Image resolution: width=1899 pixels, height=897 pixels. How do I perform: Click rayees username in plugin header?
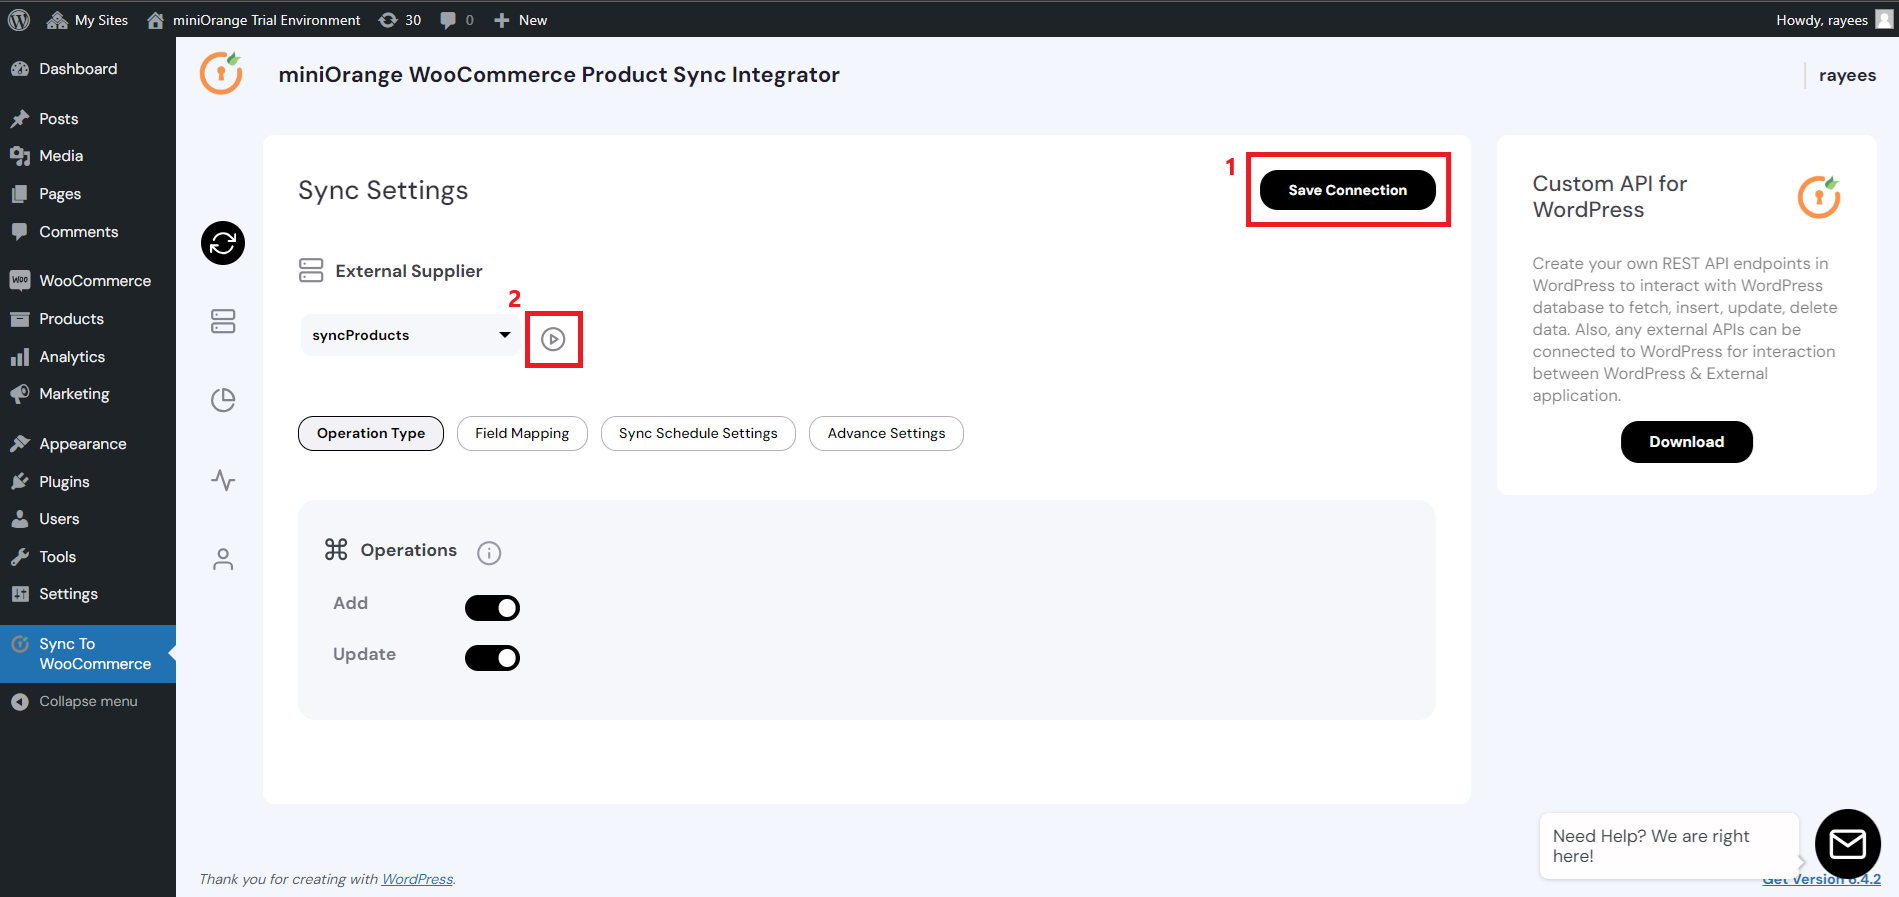pos(1847,75)
